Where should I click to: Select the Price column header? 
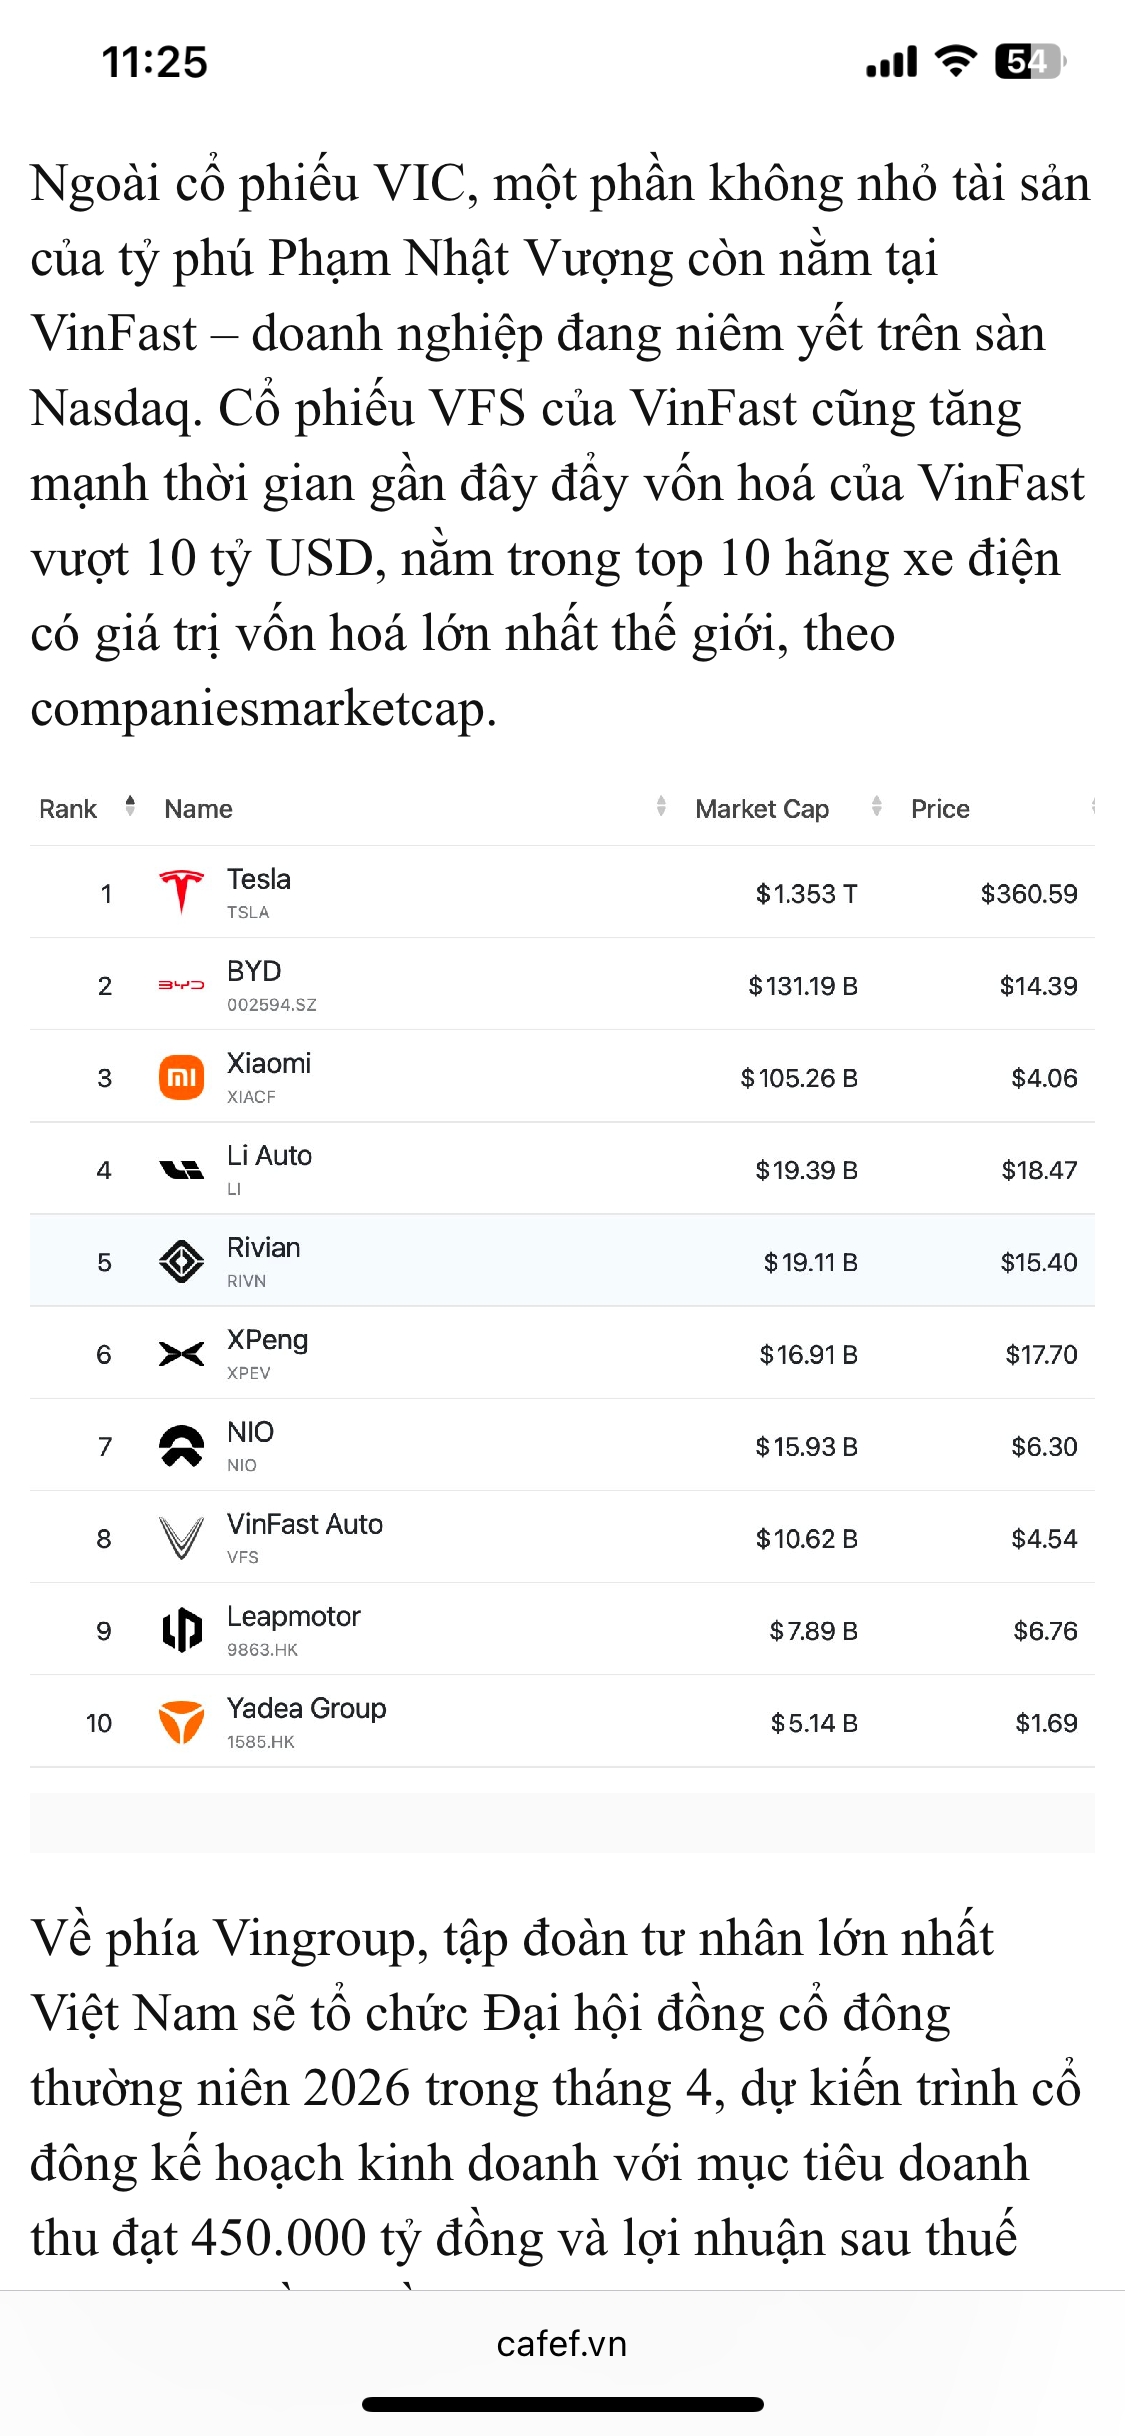[x=939, y=809]
